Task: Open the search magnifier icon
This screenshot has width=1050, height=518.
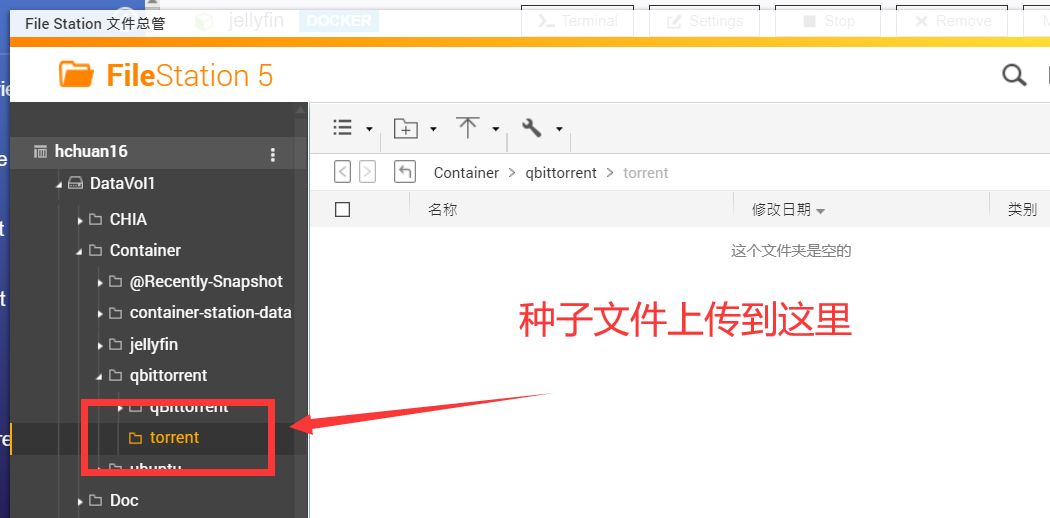Action: pyautogui.click(x=1014, y=75)
